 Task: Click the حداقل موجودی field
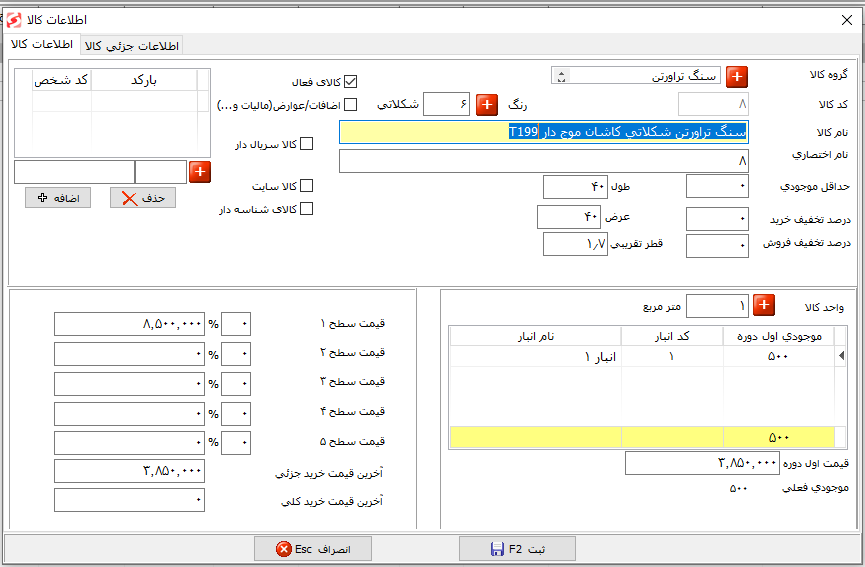717,186
